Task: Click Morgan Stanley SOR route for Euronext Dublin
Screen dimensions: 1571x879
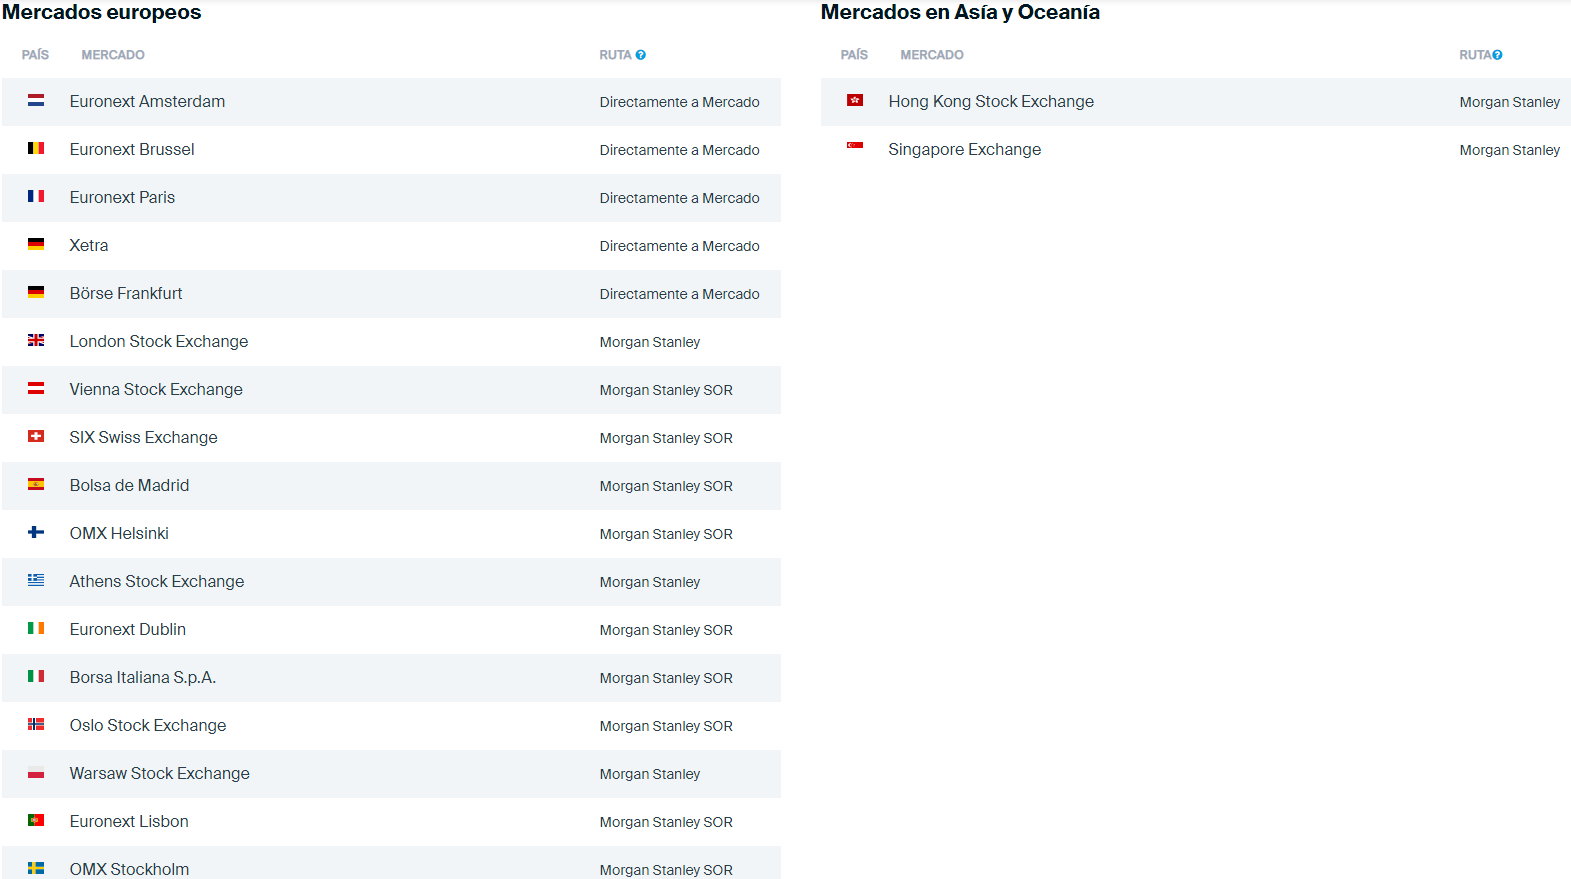Action: tap(666, 630)
